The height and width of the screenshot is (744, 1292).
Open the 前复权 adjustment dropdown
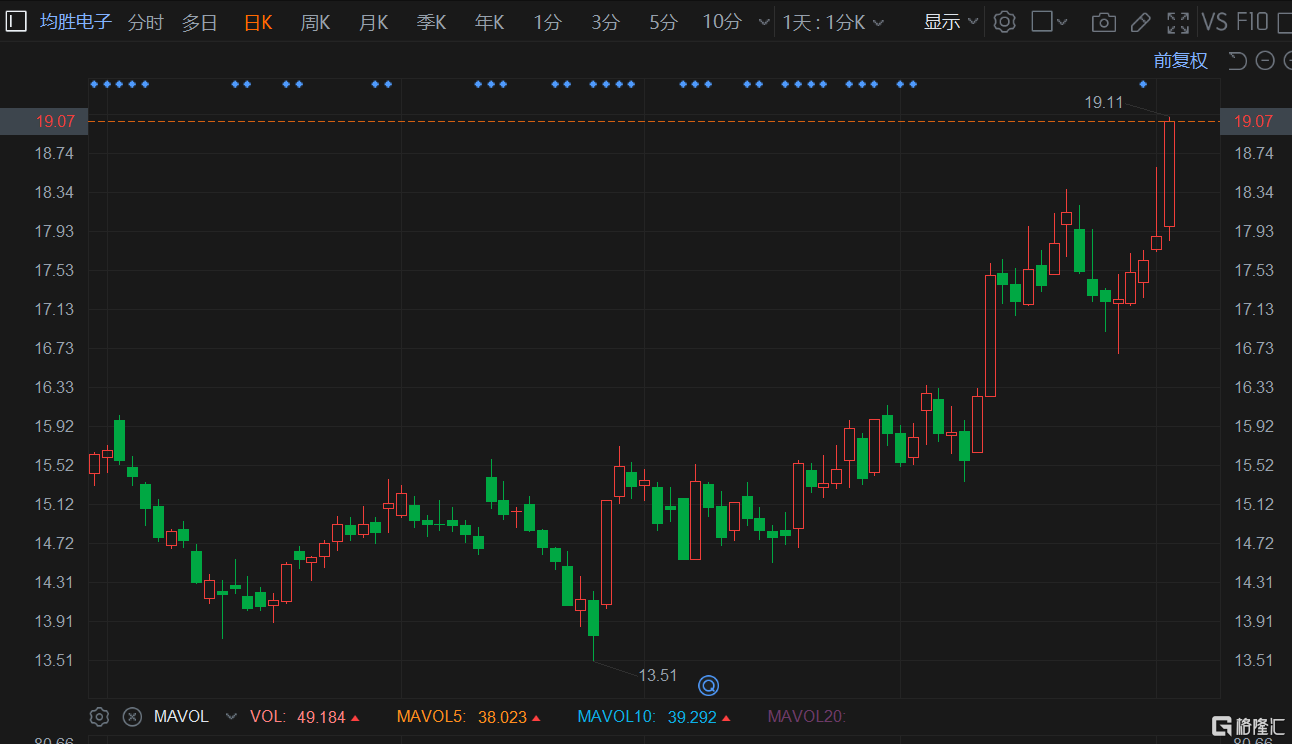(1181, 61)
